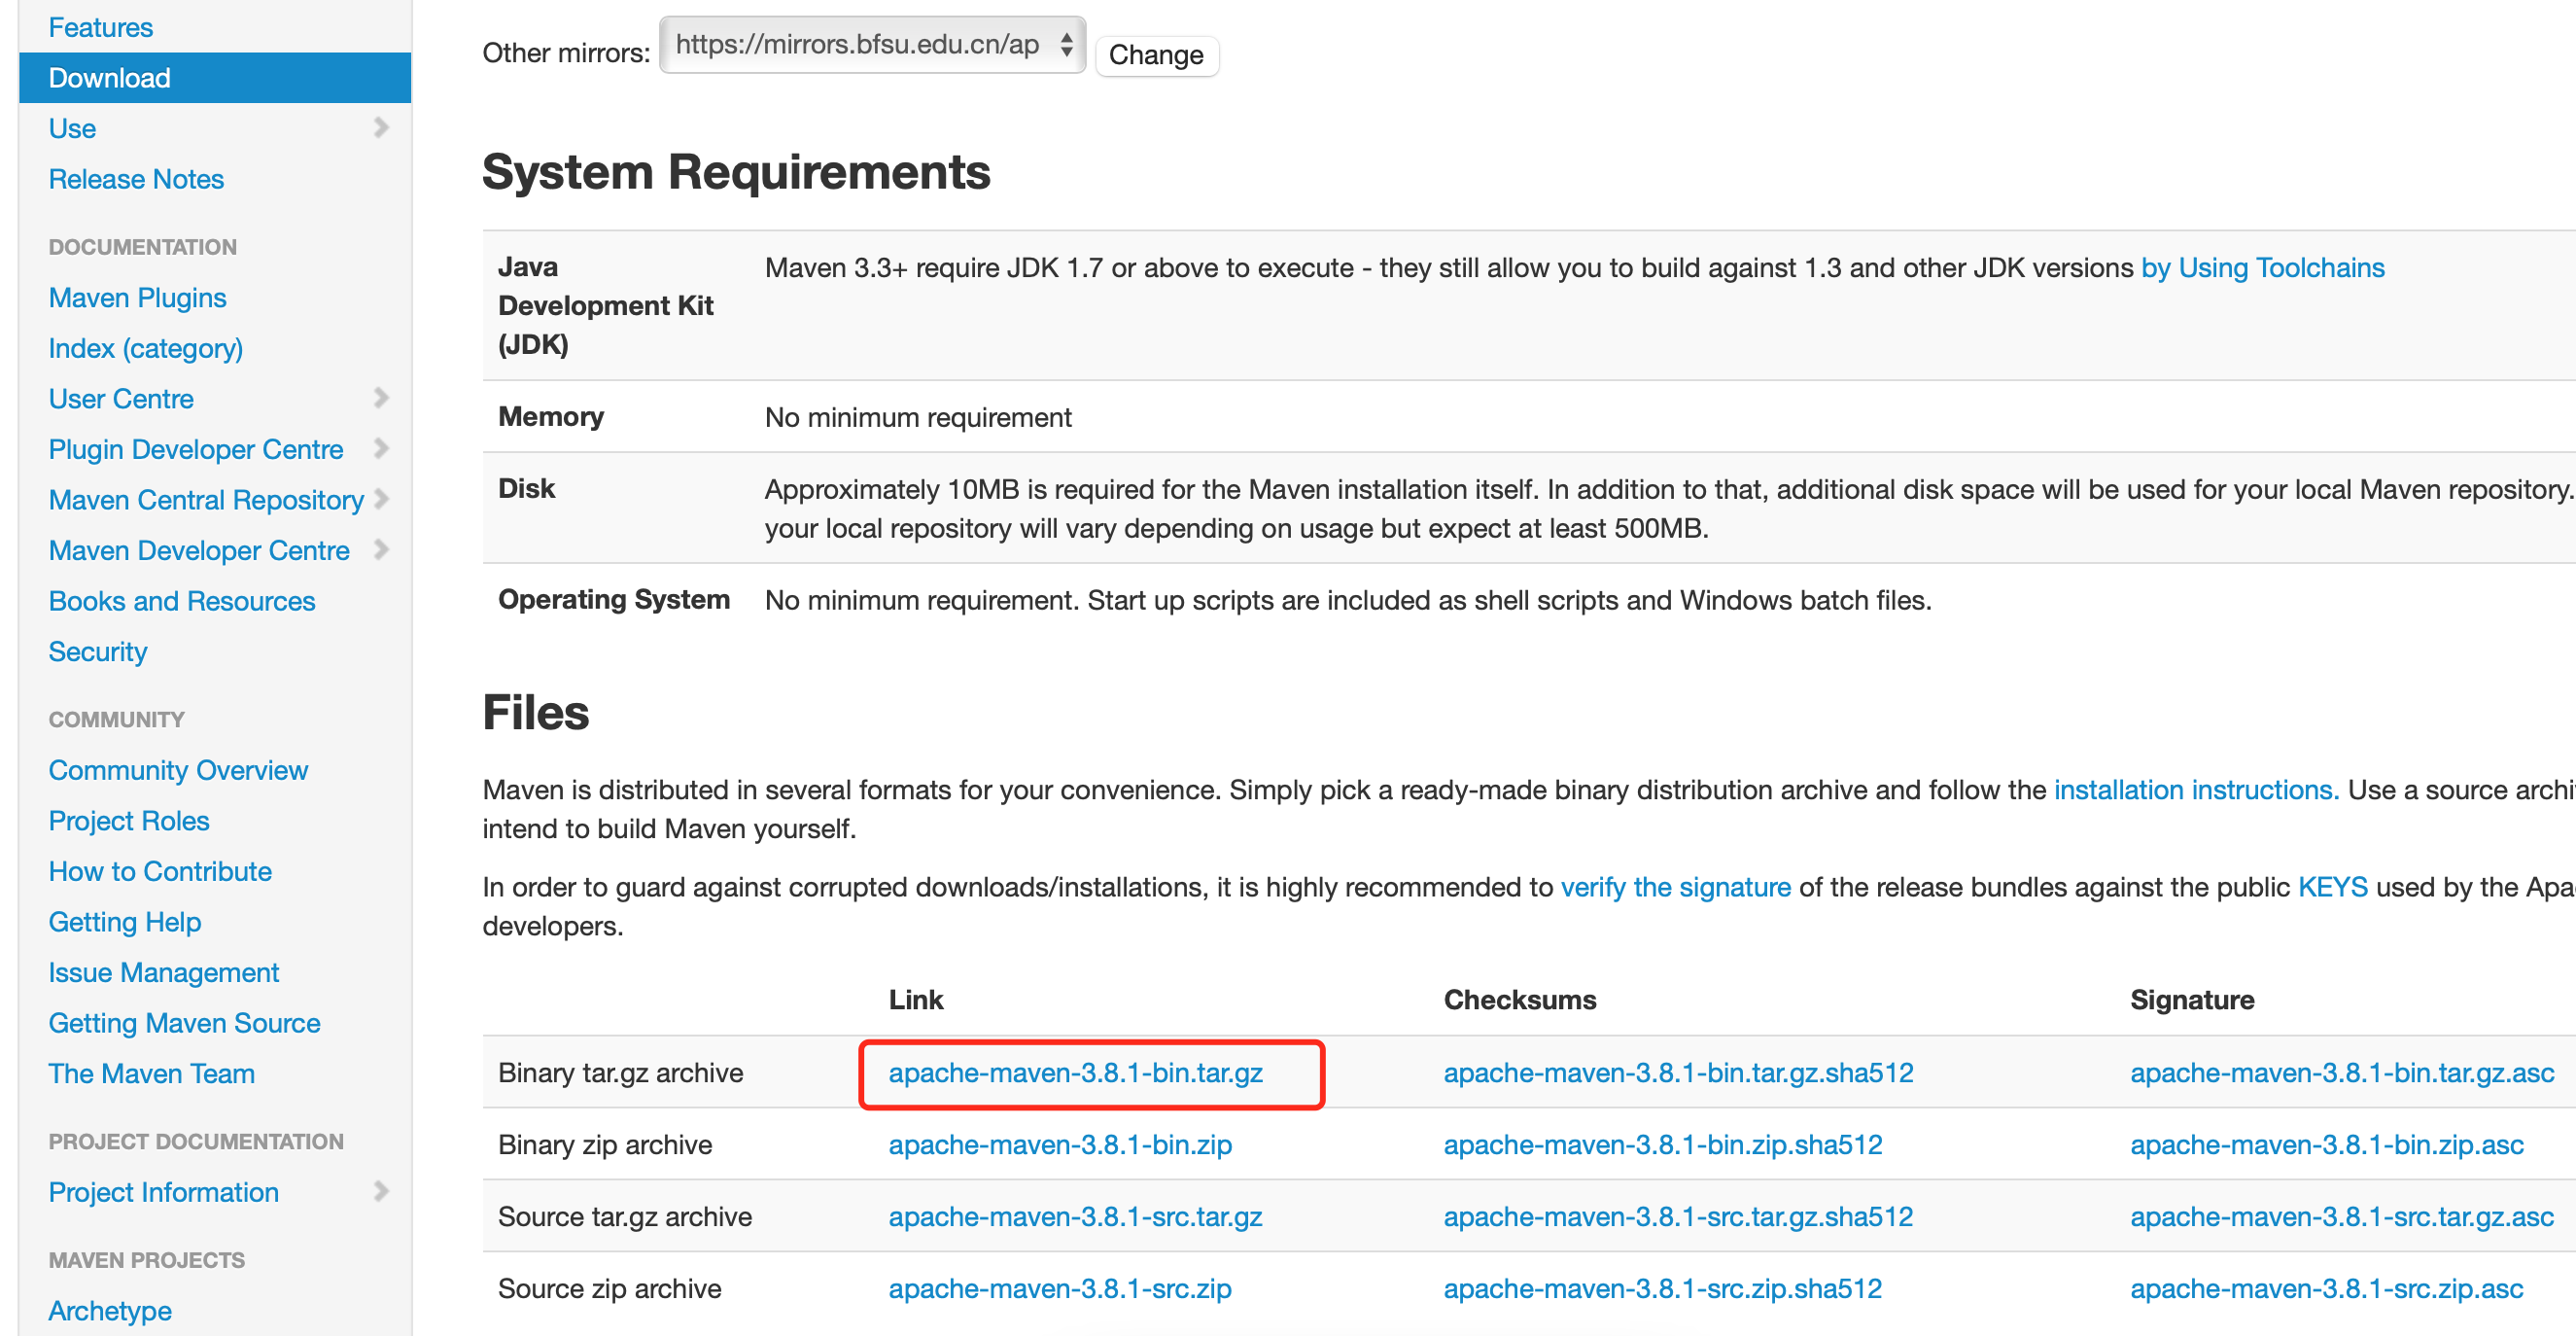Open Maven Central Repository link
Screen dimensions: 2576x1336
(206, 500)
